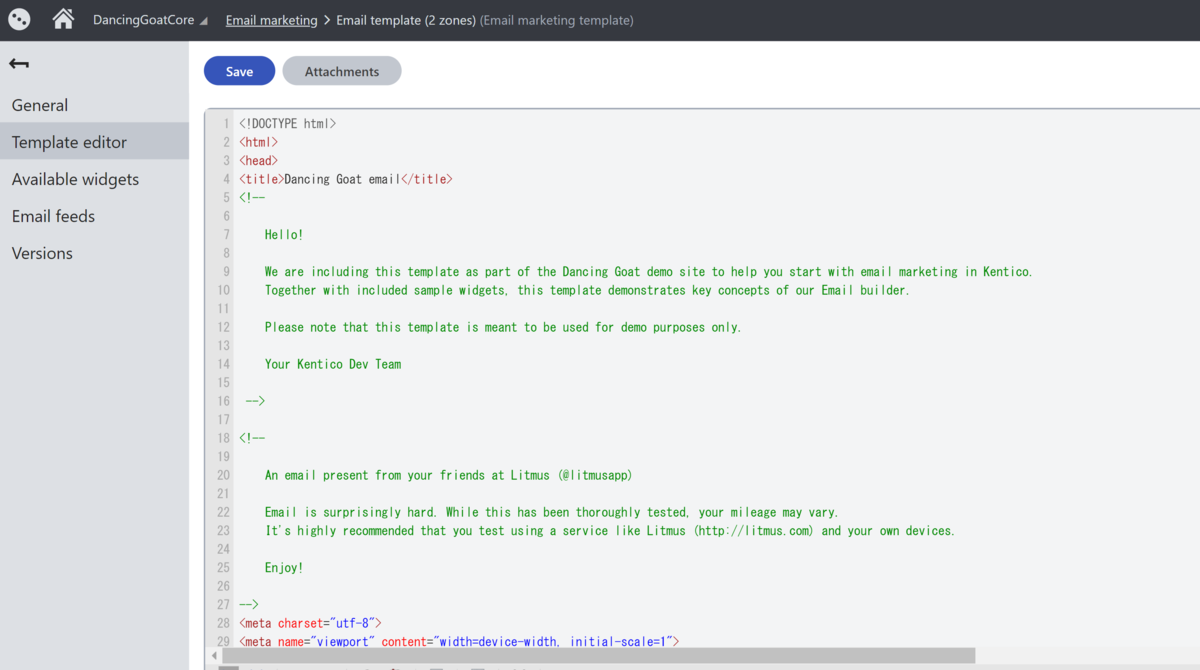Viewport: 1200px width, 670px height.
Task: Follow the Email marketing breadcrumb link
Action: 271,20
